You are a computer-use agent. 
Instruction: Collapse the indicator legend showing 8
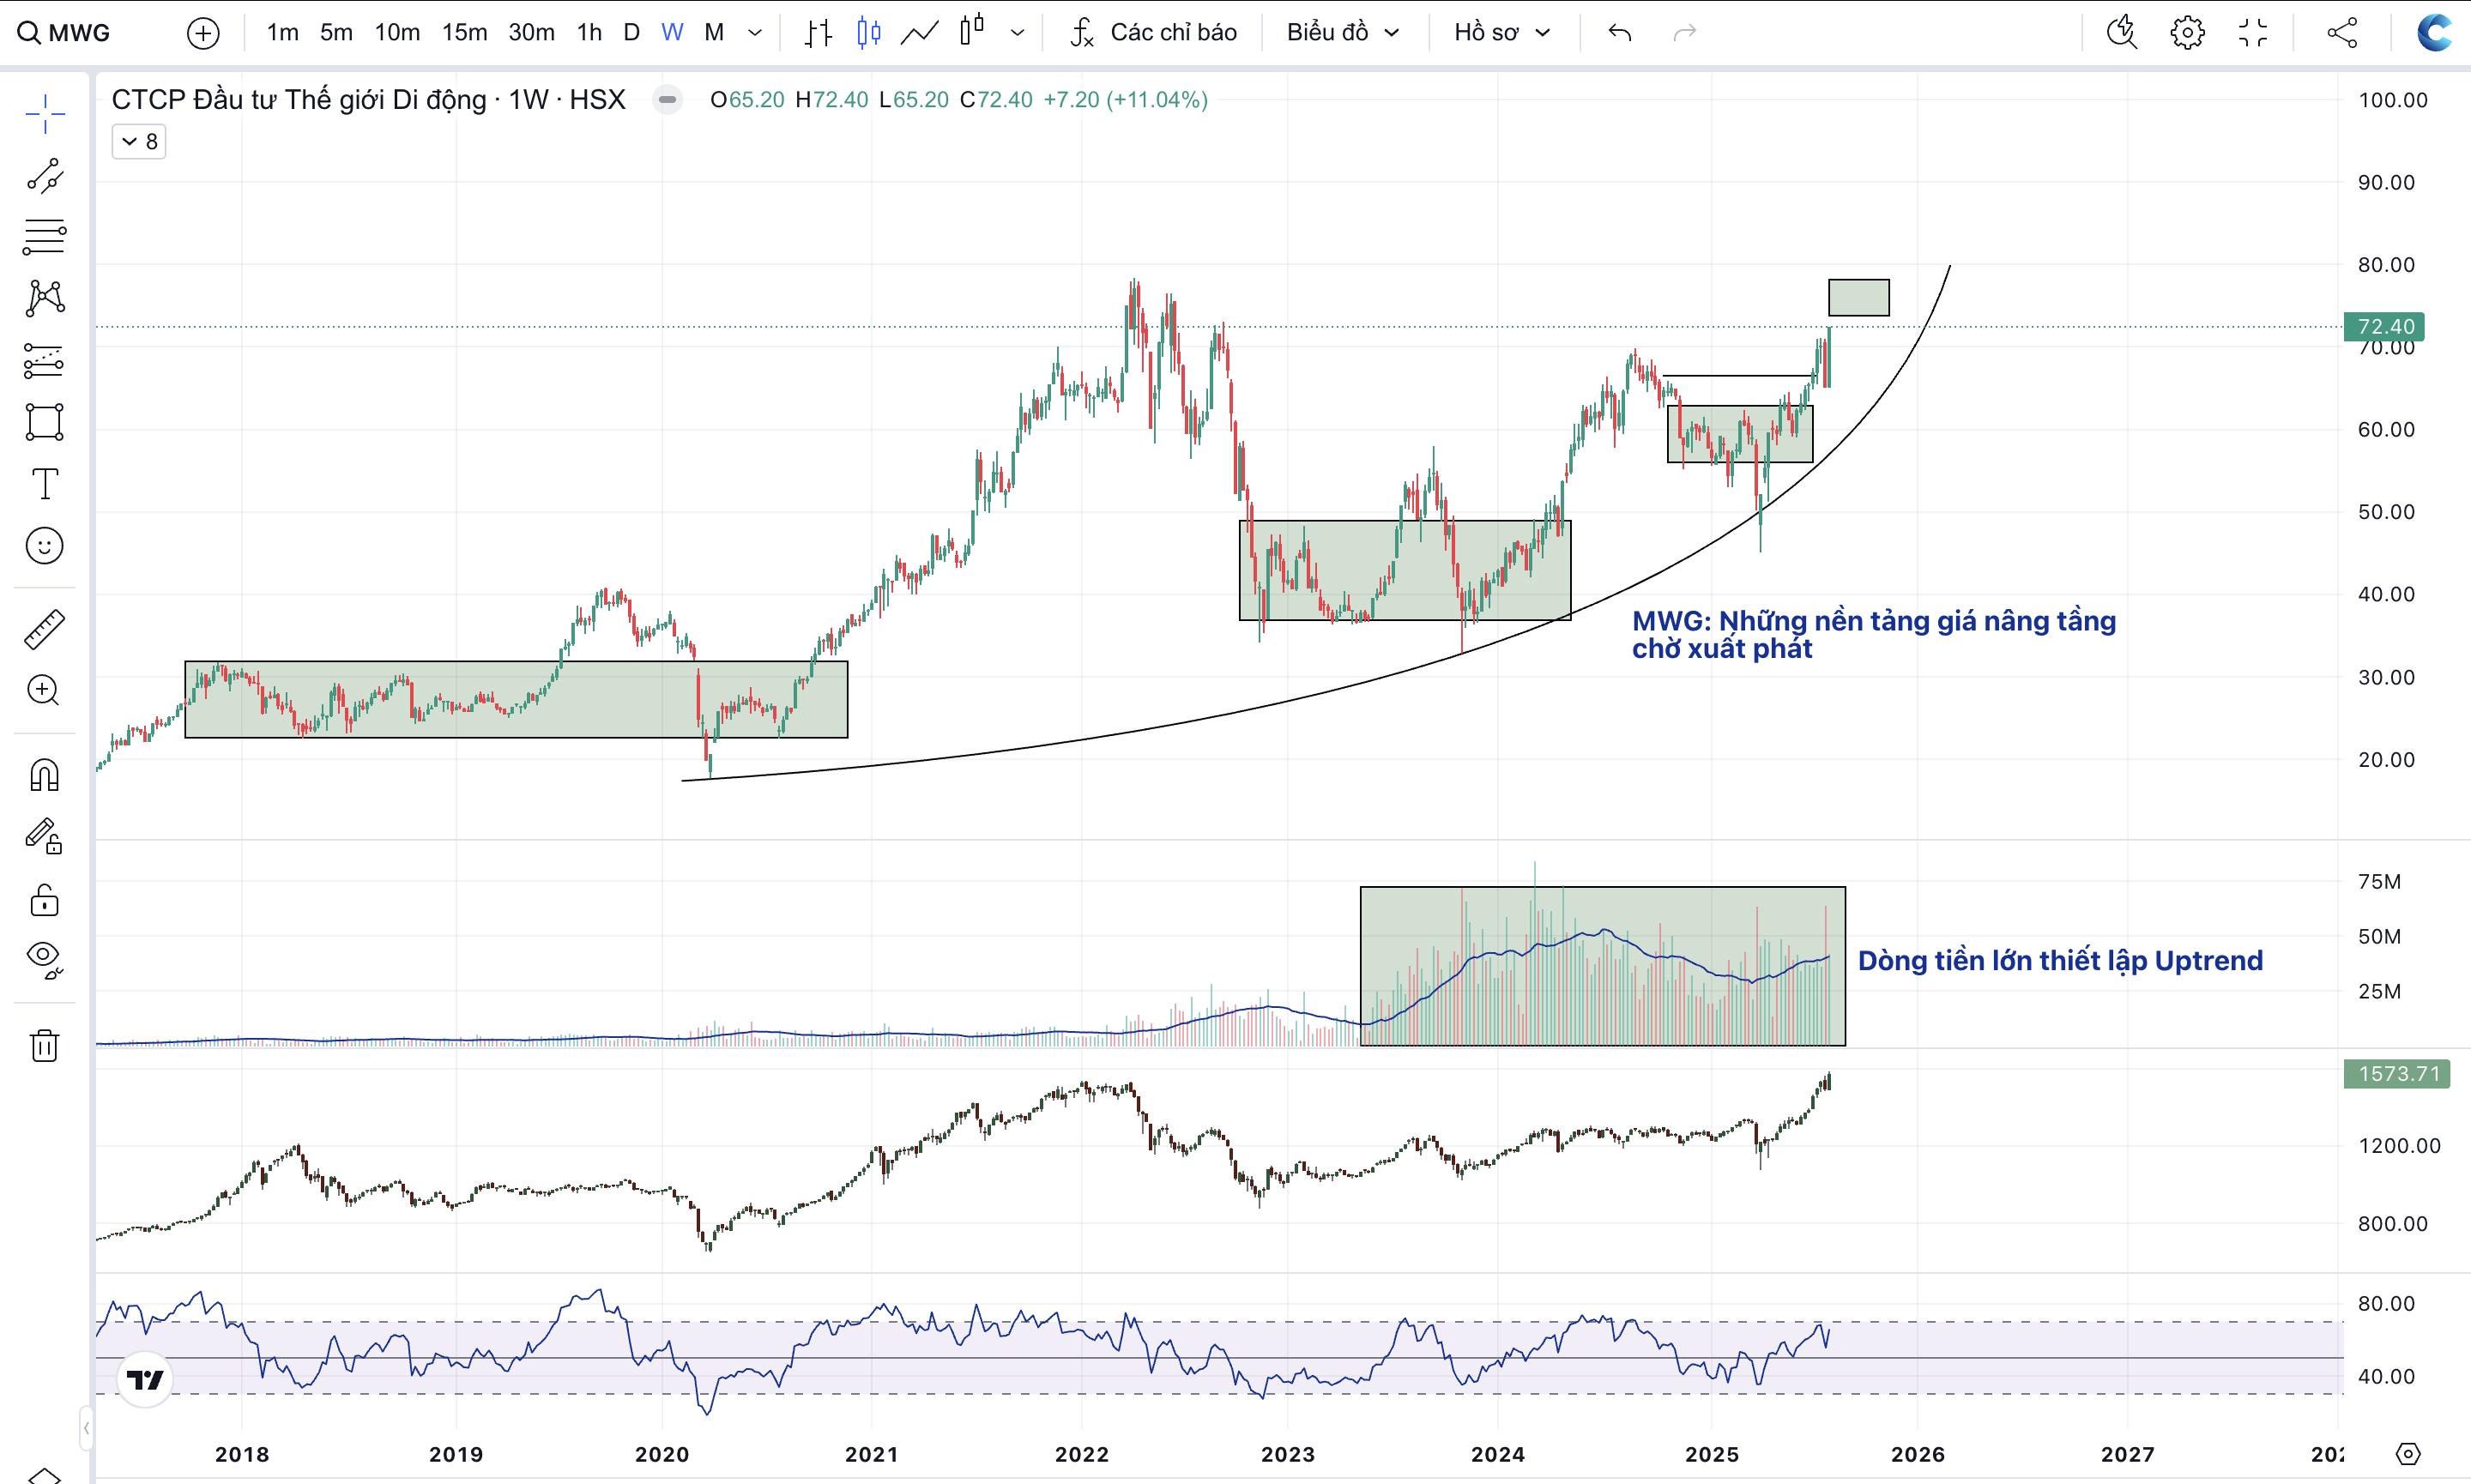coord(139,142)
